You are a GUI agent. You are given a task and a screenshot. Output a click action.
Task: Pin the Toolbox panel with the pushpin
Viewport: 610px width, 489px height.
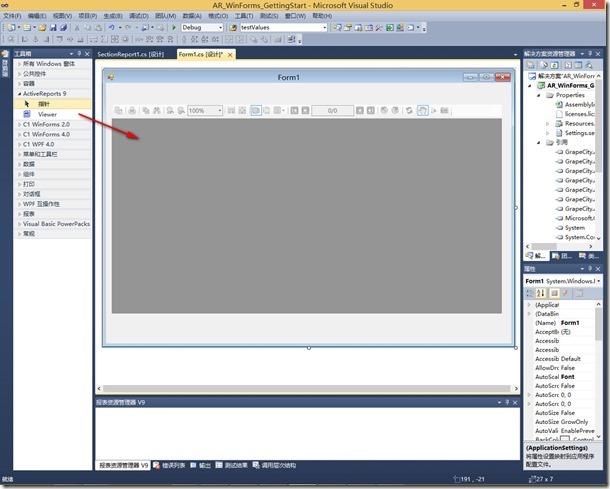click(79, 54)
